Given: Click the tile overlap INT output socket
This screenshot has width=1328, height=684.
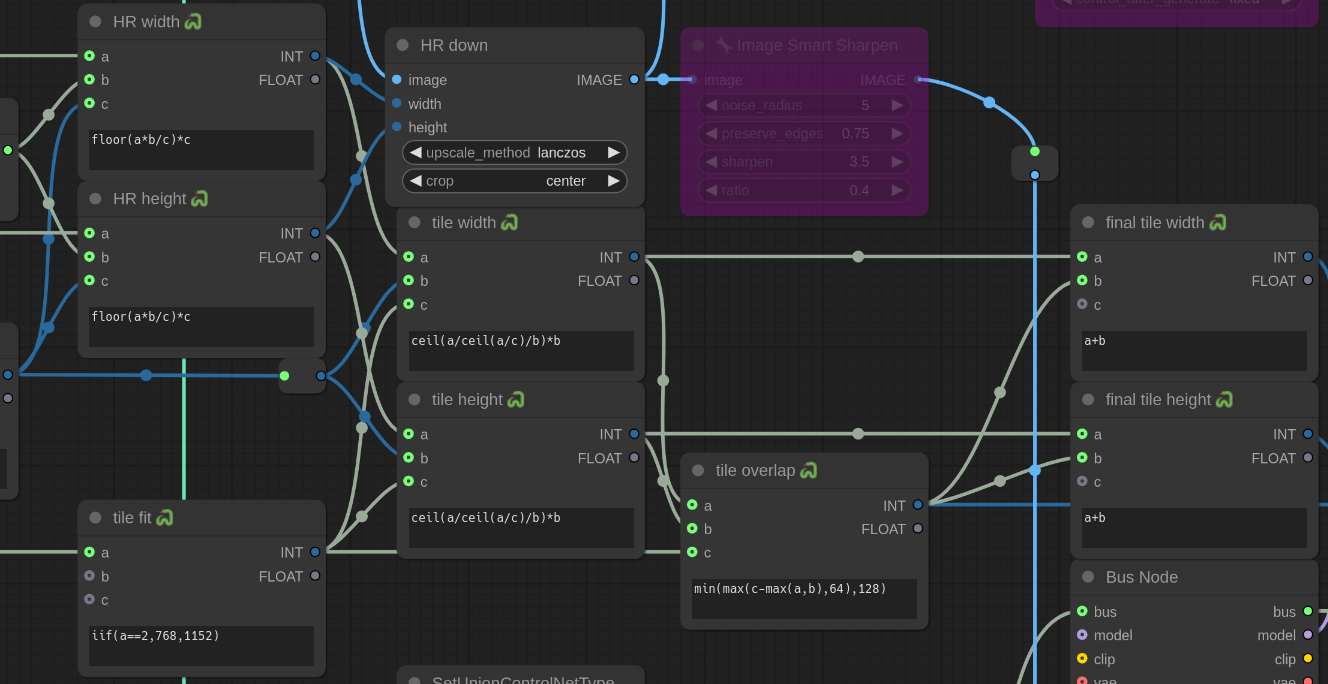Looking at the screenshot, I should (918, 505).
